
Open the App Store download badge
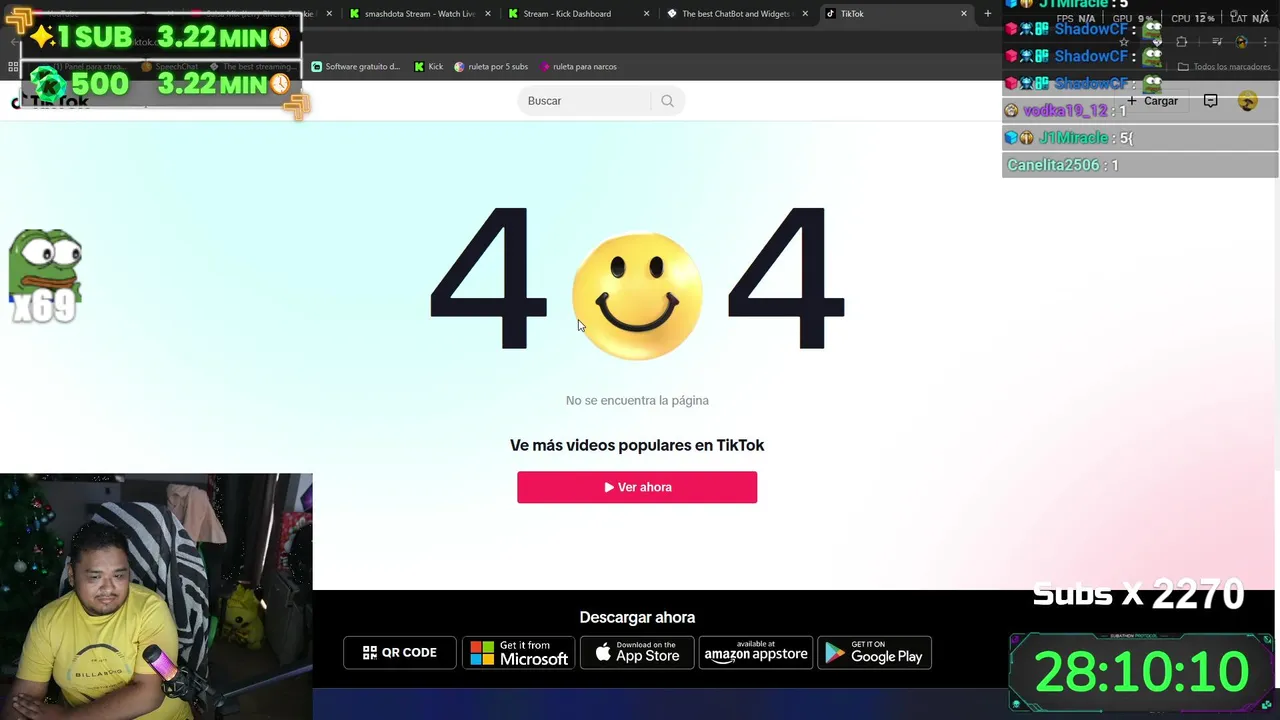[637, 653]
